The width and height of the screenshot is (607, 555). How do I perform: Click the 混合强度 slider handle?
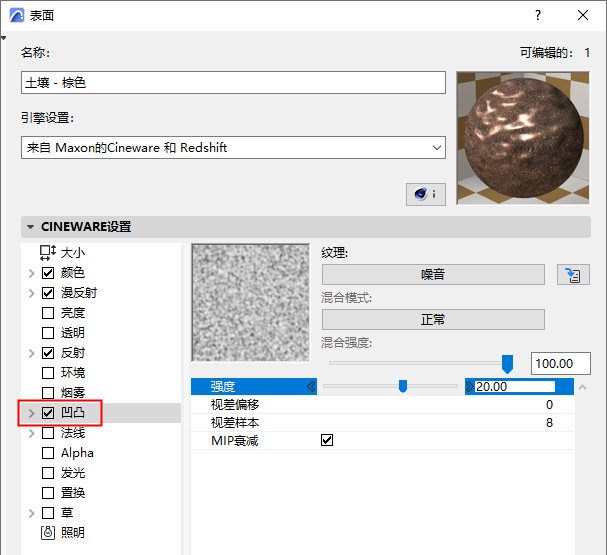point(507,364)
